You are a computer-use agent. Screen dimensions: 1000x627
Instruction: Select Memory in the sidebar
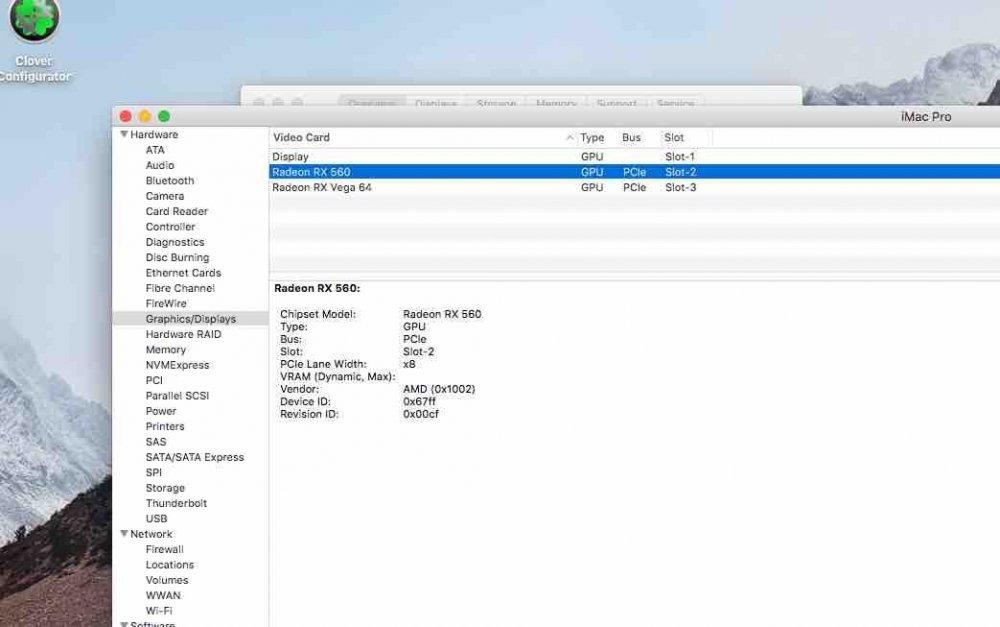pyautogui.click(x=166, y=350)
